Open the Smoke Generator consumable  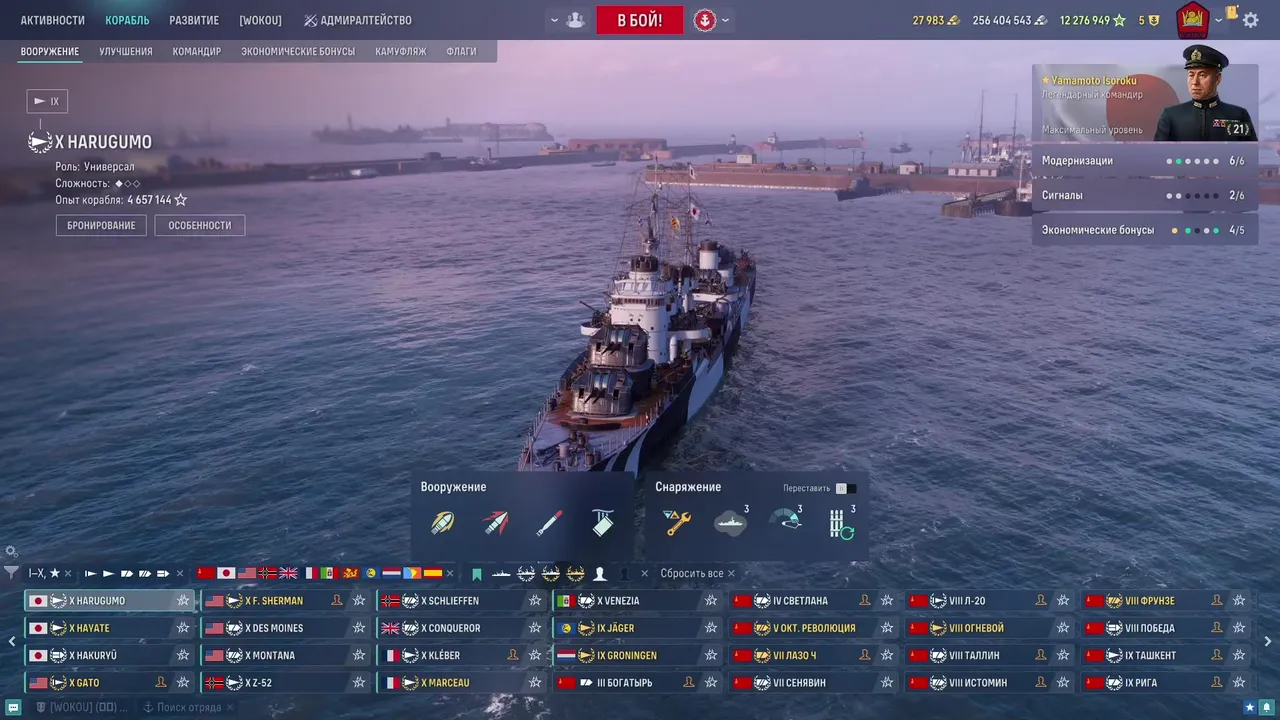pos(731,523)
